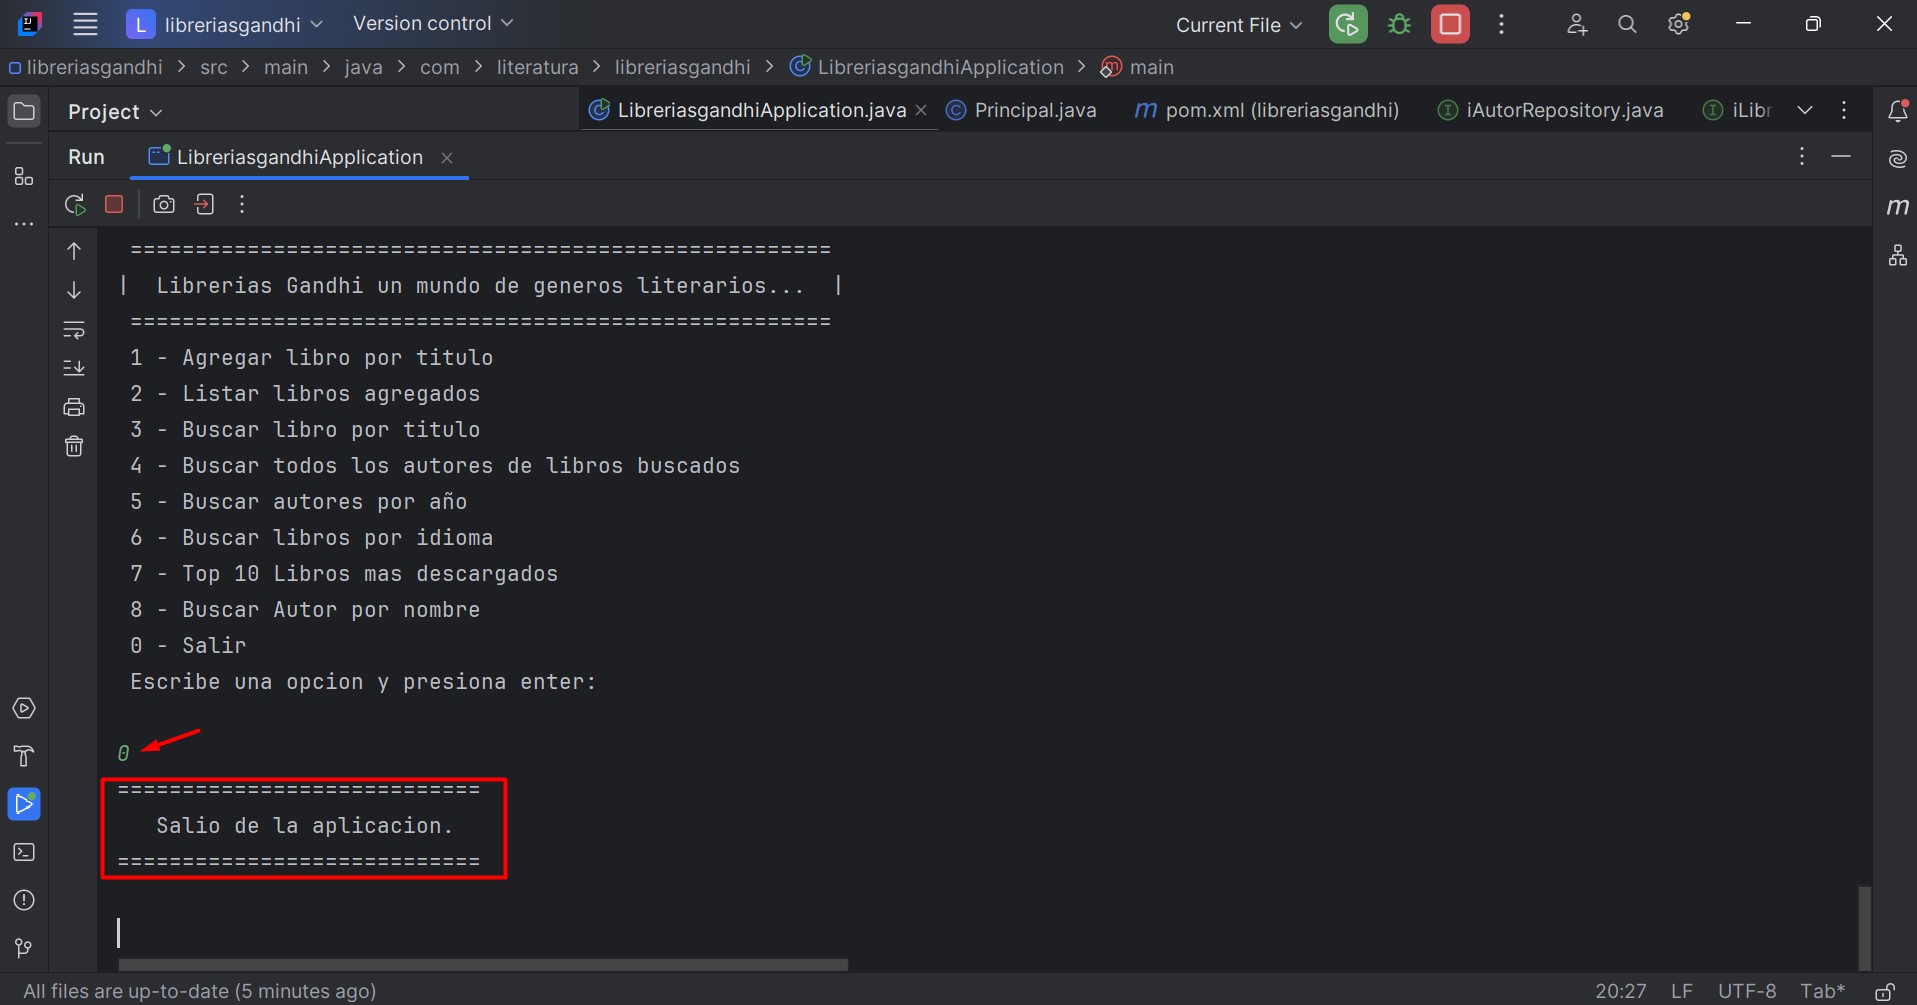The image size is (1917, 1005).
Task: Change the LF line separator
Action: point(1682,991)
